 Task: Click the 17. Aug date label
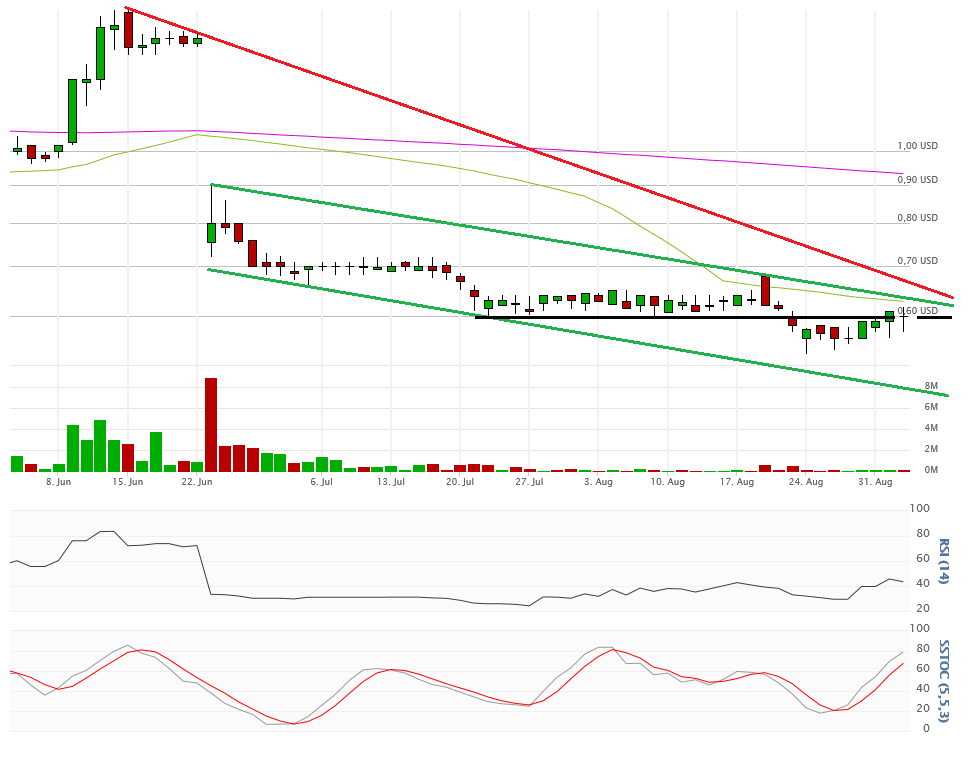pyautogui.click(x=737, y=482)
